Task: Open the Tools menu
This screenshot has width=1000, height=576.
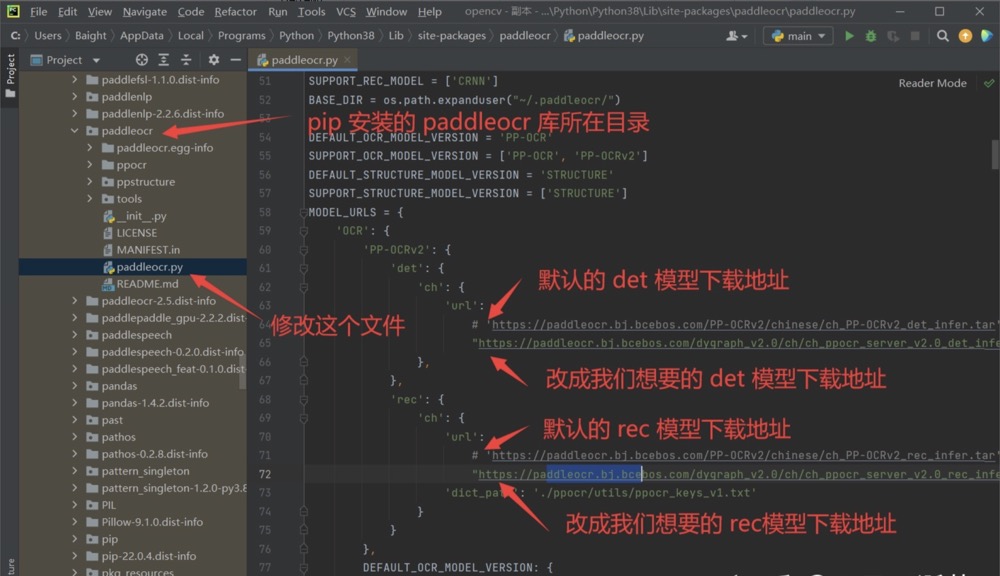Action: coord(311,11)
